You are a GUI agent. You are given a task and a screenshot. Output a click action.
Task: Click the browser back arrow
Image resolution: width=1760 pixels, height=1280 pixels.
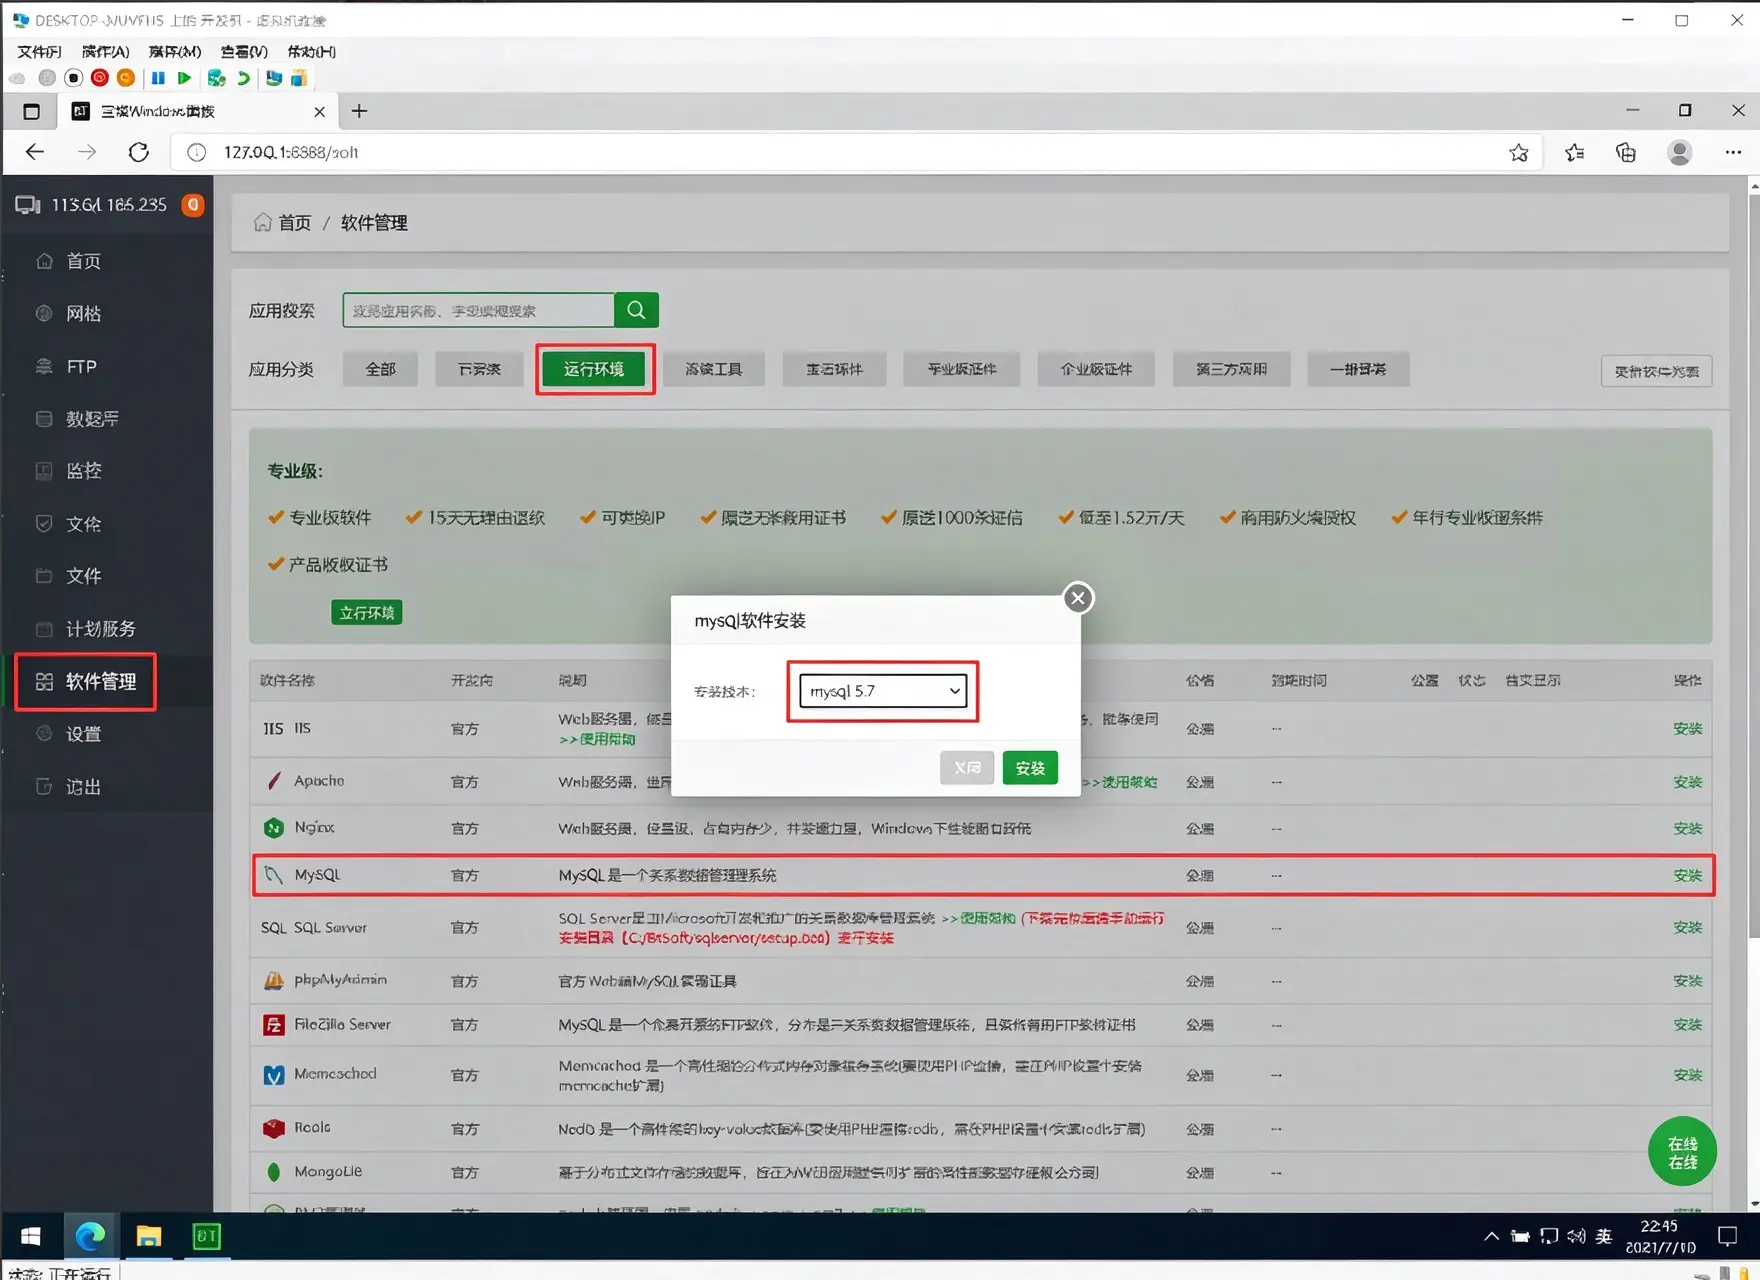pos(35,152)
